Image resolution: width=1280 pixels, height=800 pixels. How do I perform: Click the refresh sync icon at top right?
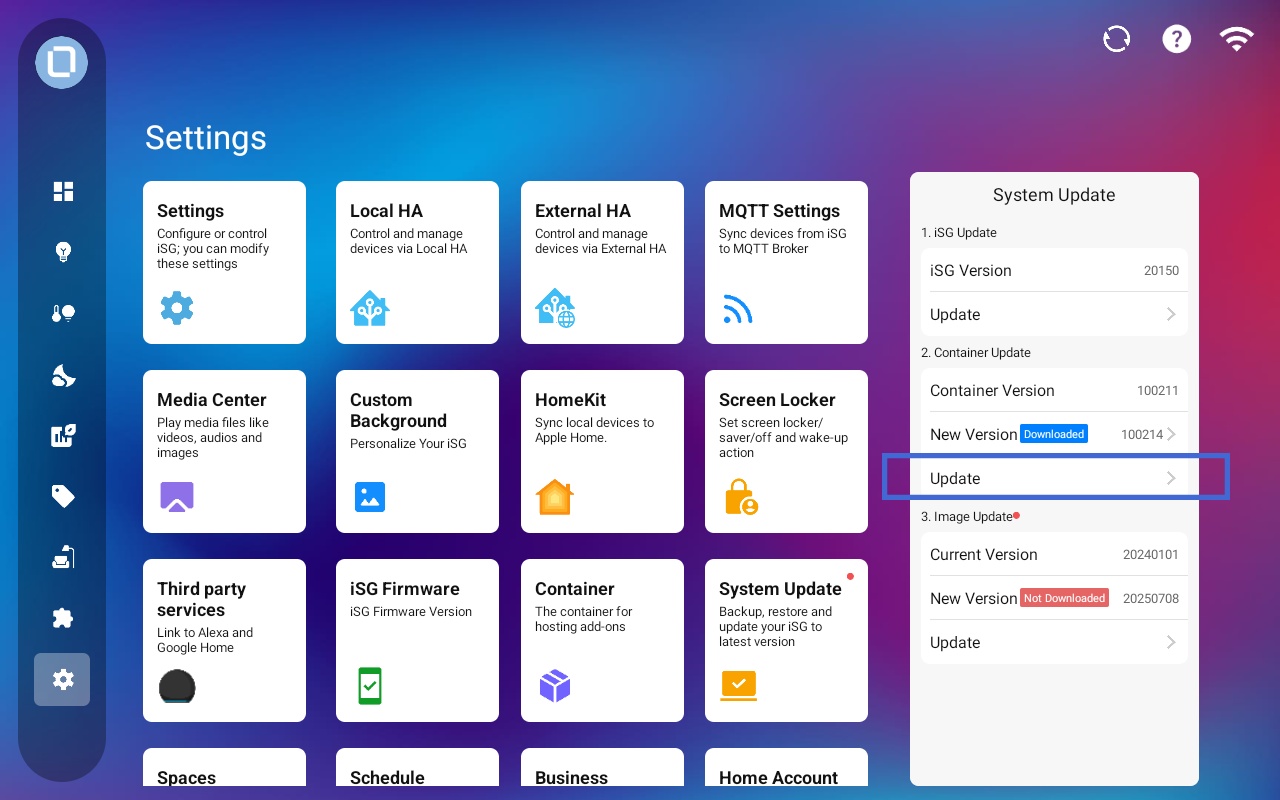pos(1116,39)
